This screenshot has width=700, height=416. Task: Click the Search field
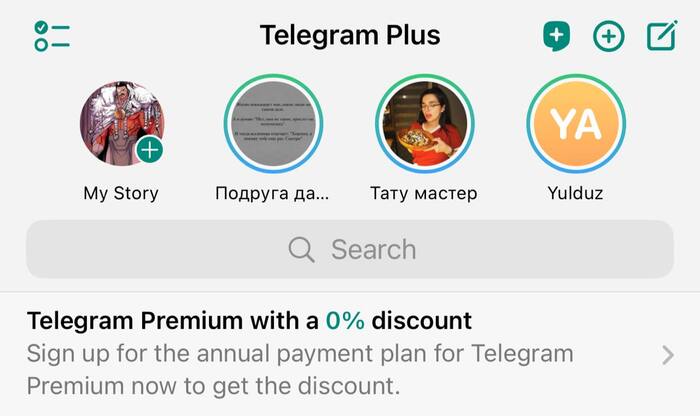pyautogui.click(x=350, y=249)
